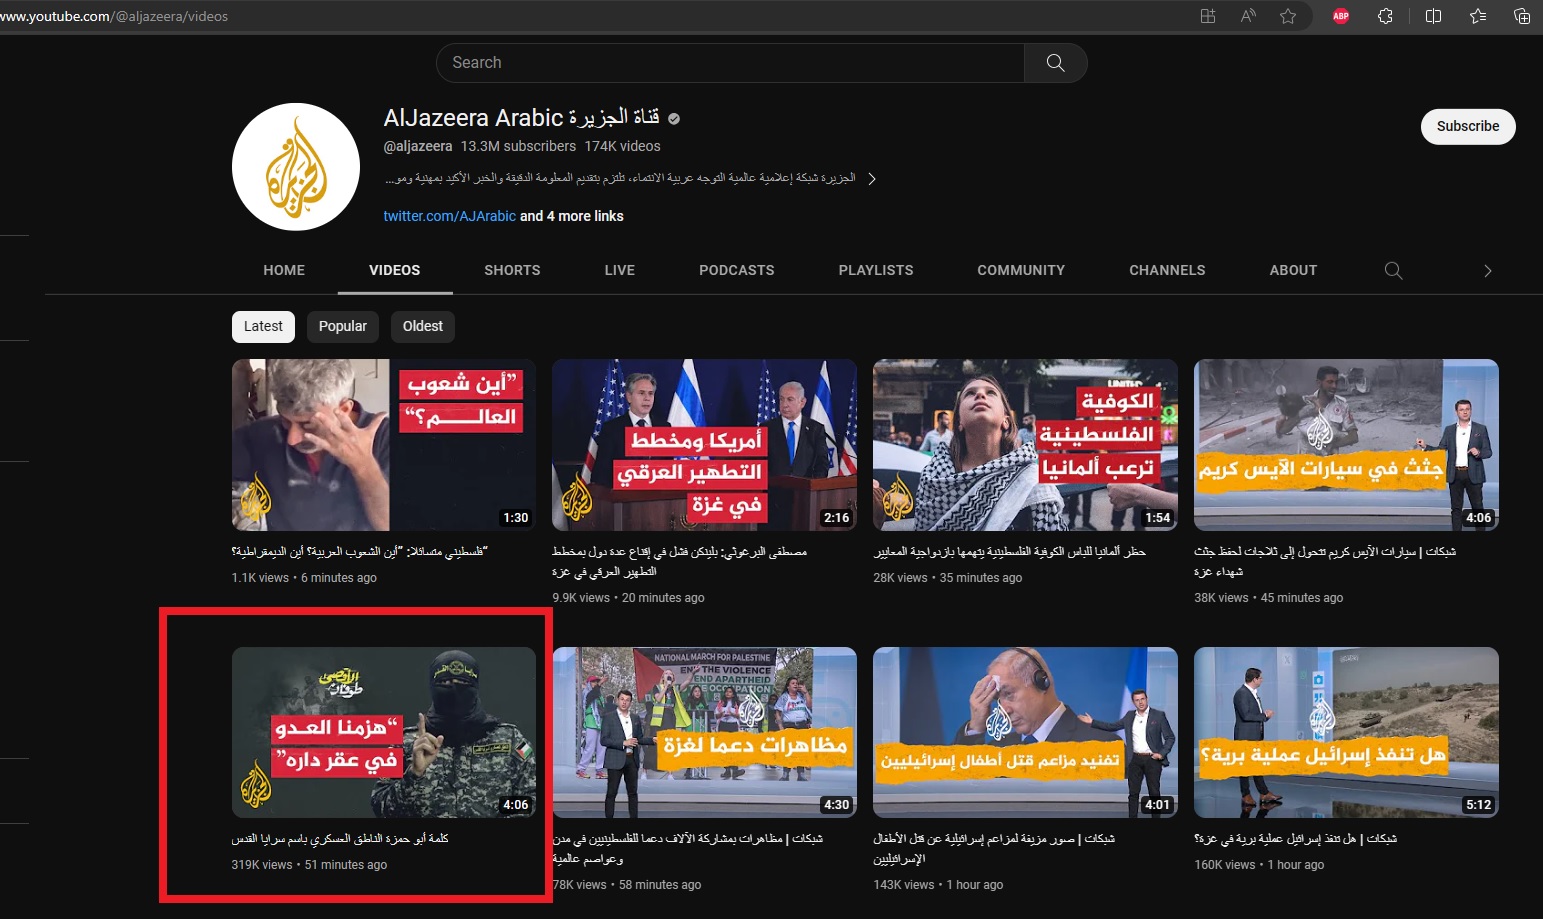Screen dimensions: 1543x919
Task: Go to the PODCASTS tab
Action: [x=737, y=270]
